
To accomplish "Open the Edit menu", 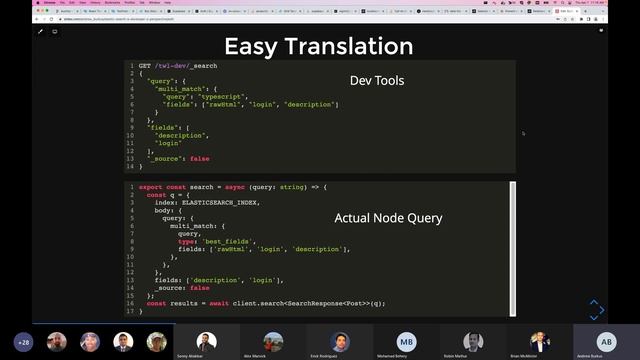I will (72, 2).
